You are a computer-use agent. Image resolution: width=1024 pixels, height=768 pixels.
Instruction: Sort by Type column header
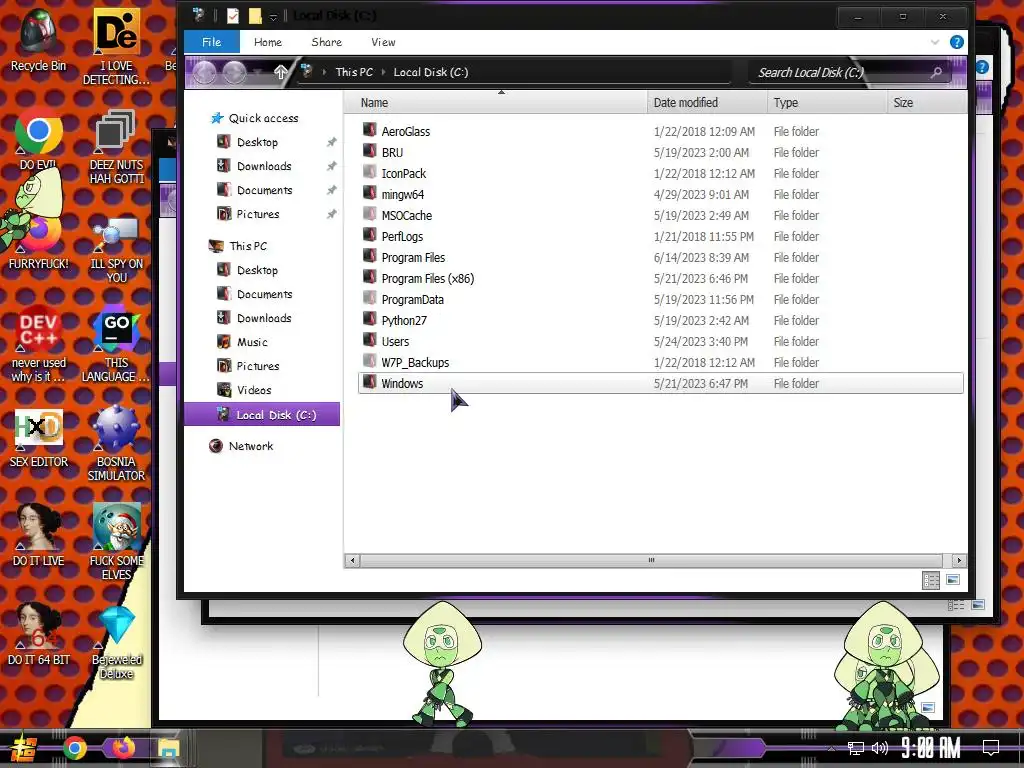[x=827, y=103]
